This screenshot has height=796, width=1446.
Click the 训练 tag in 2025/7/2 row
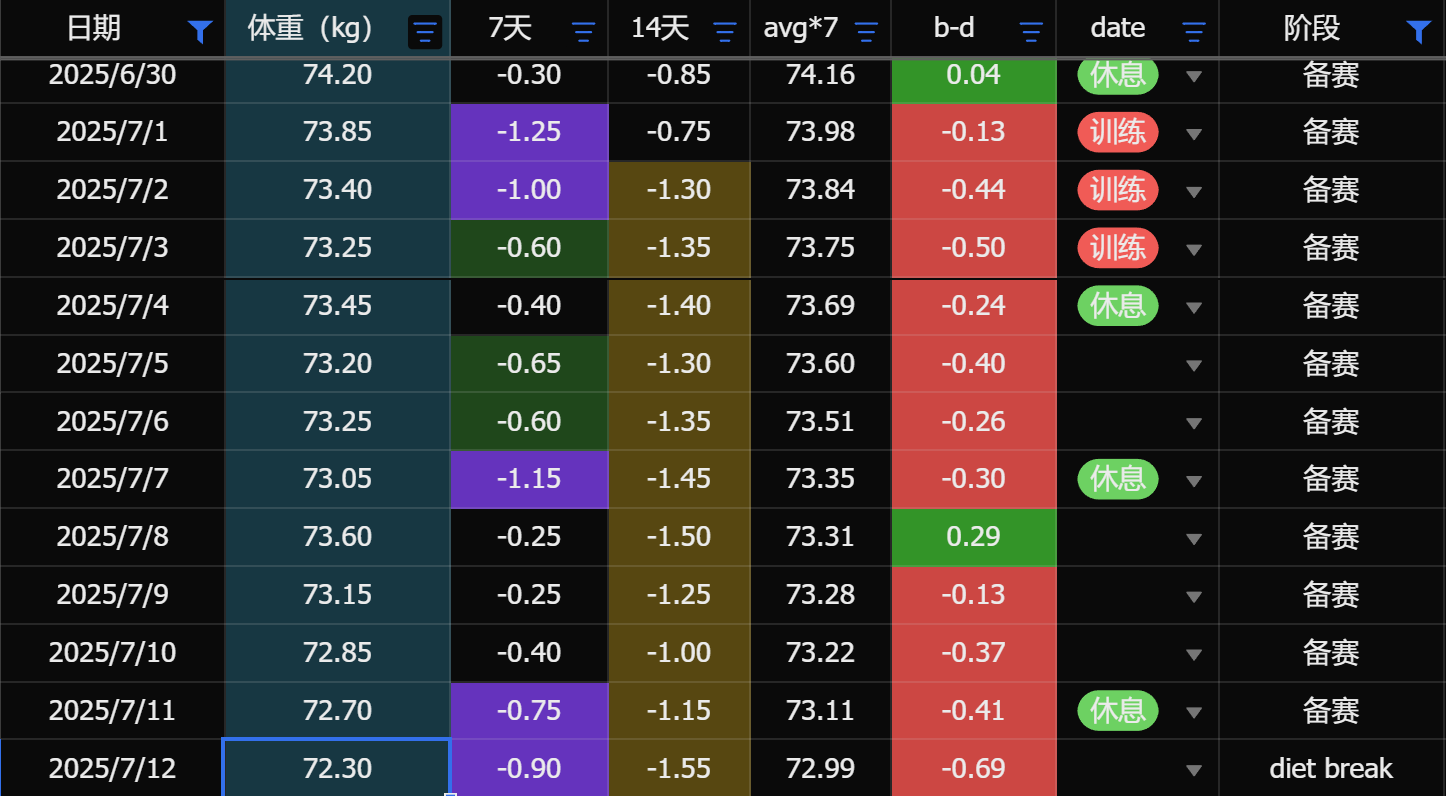pyautogui.click(x=1118, y=190)
